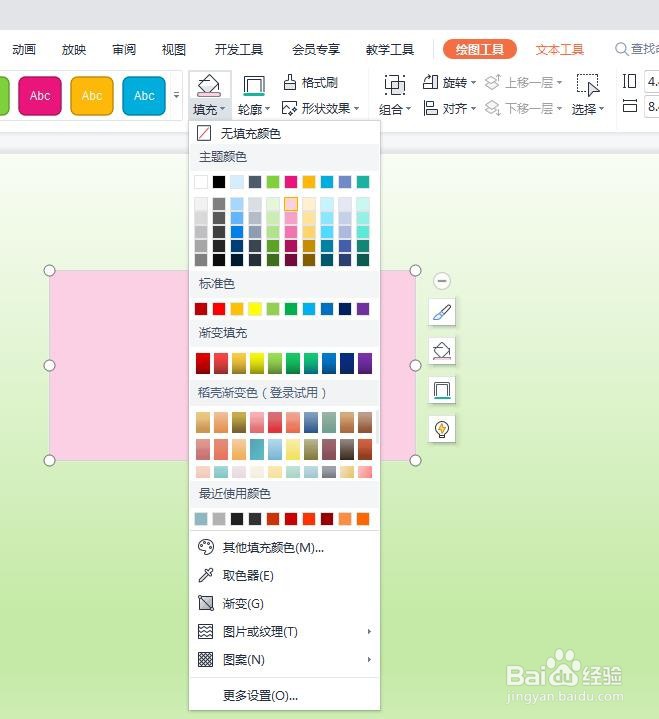Viewport: 659px width, 719px height.
Task: Pick white theme color swatch
Action: pyautogui.click(x=201, y=182)
